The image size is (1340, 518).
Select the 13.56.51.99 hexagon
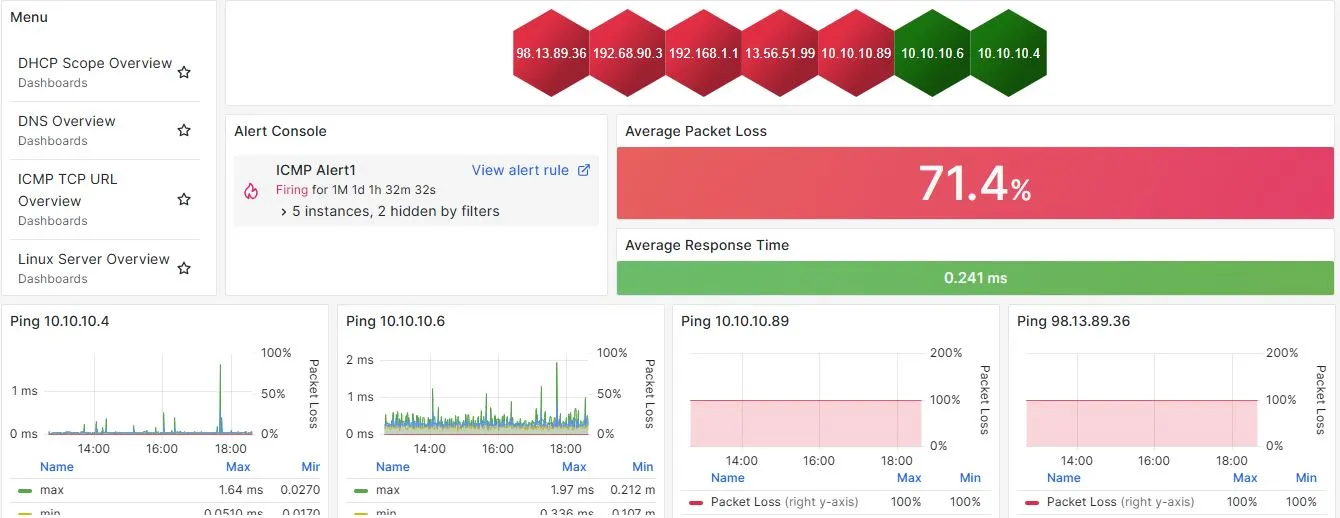point(780,53)
